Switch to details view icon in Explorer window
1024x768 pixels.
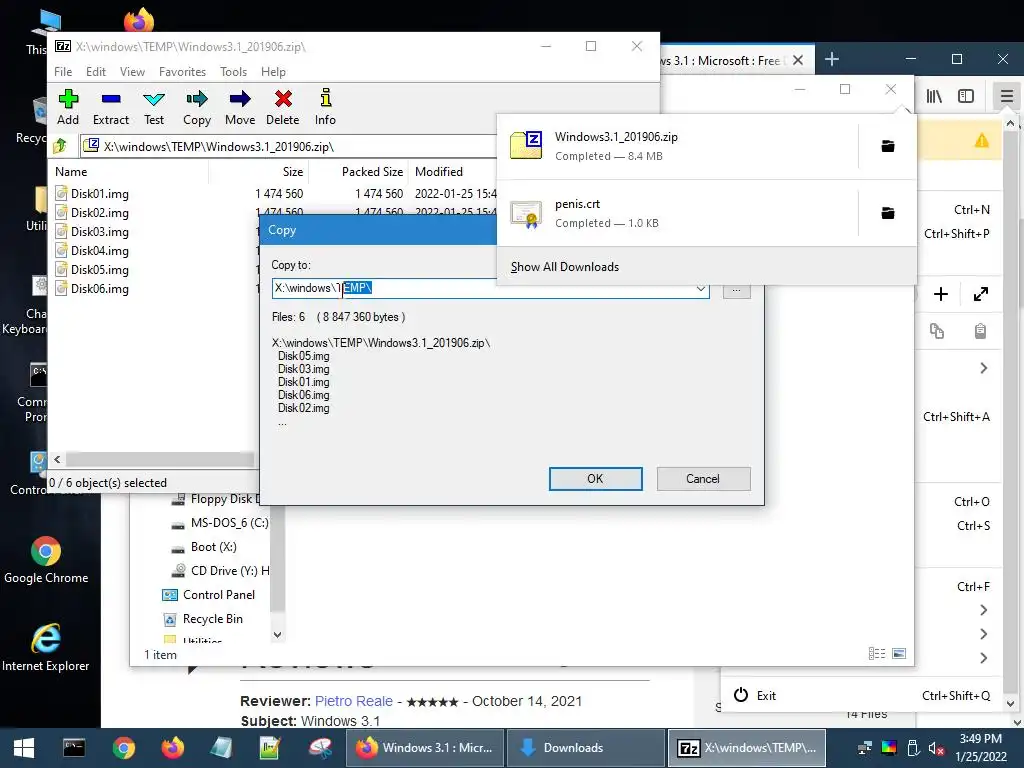[877, 654]
